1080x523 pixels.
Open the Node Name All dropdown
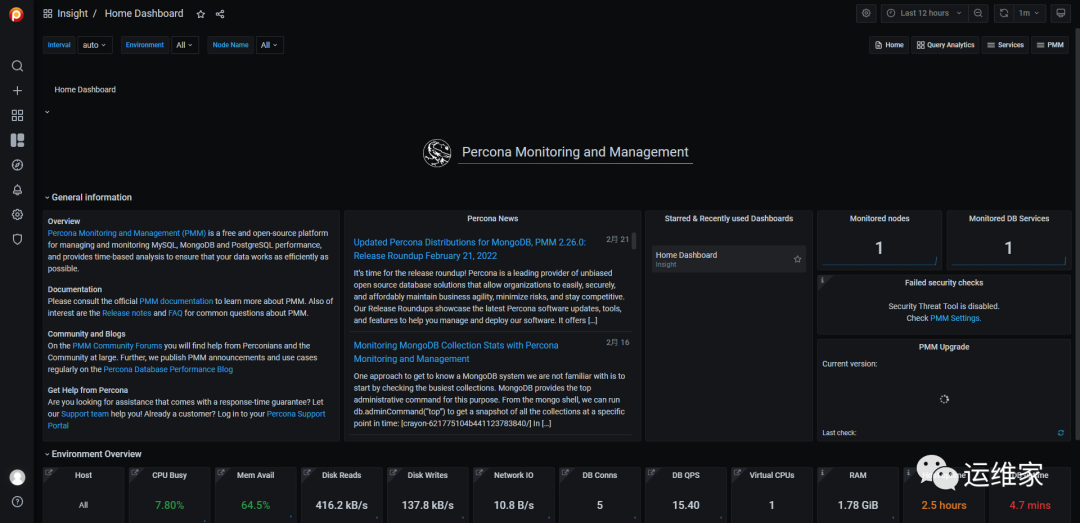269,45
